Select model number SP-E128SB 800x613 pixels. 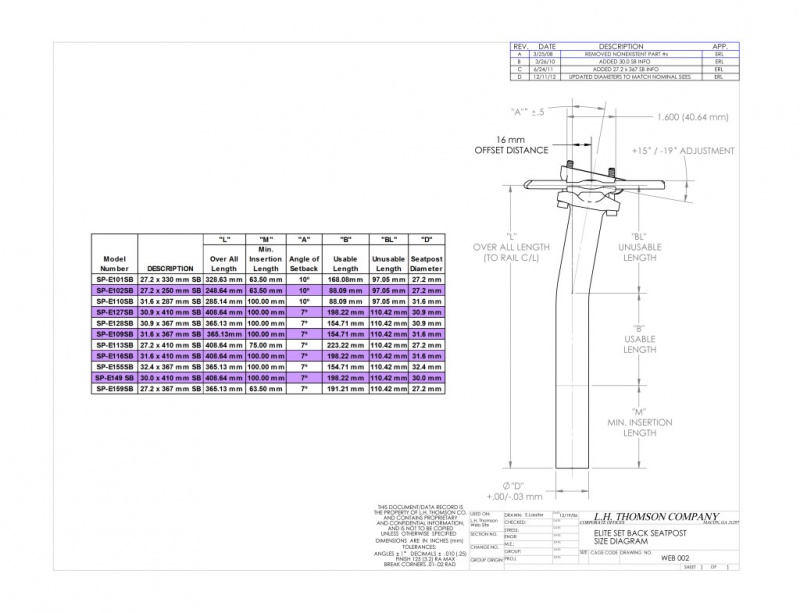[x=115, y=324]
